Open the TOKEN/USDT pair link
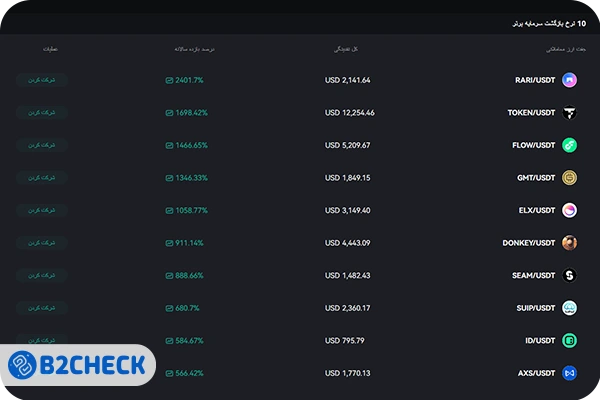The width and height of the screenshot is (600, 400). coord(531,113)
